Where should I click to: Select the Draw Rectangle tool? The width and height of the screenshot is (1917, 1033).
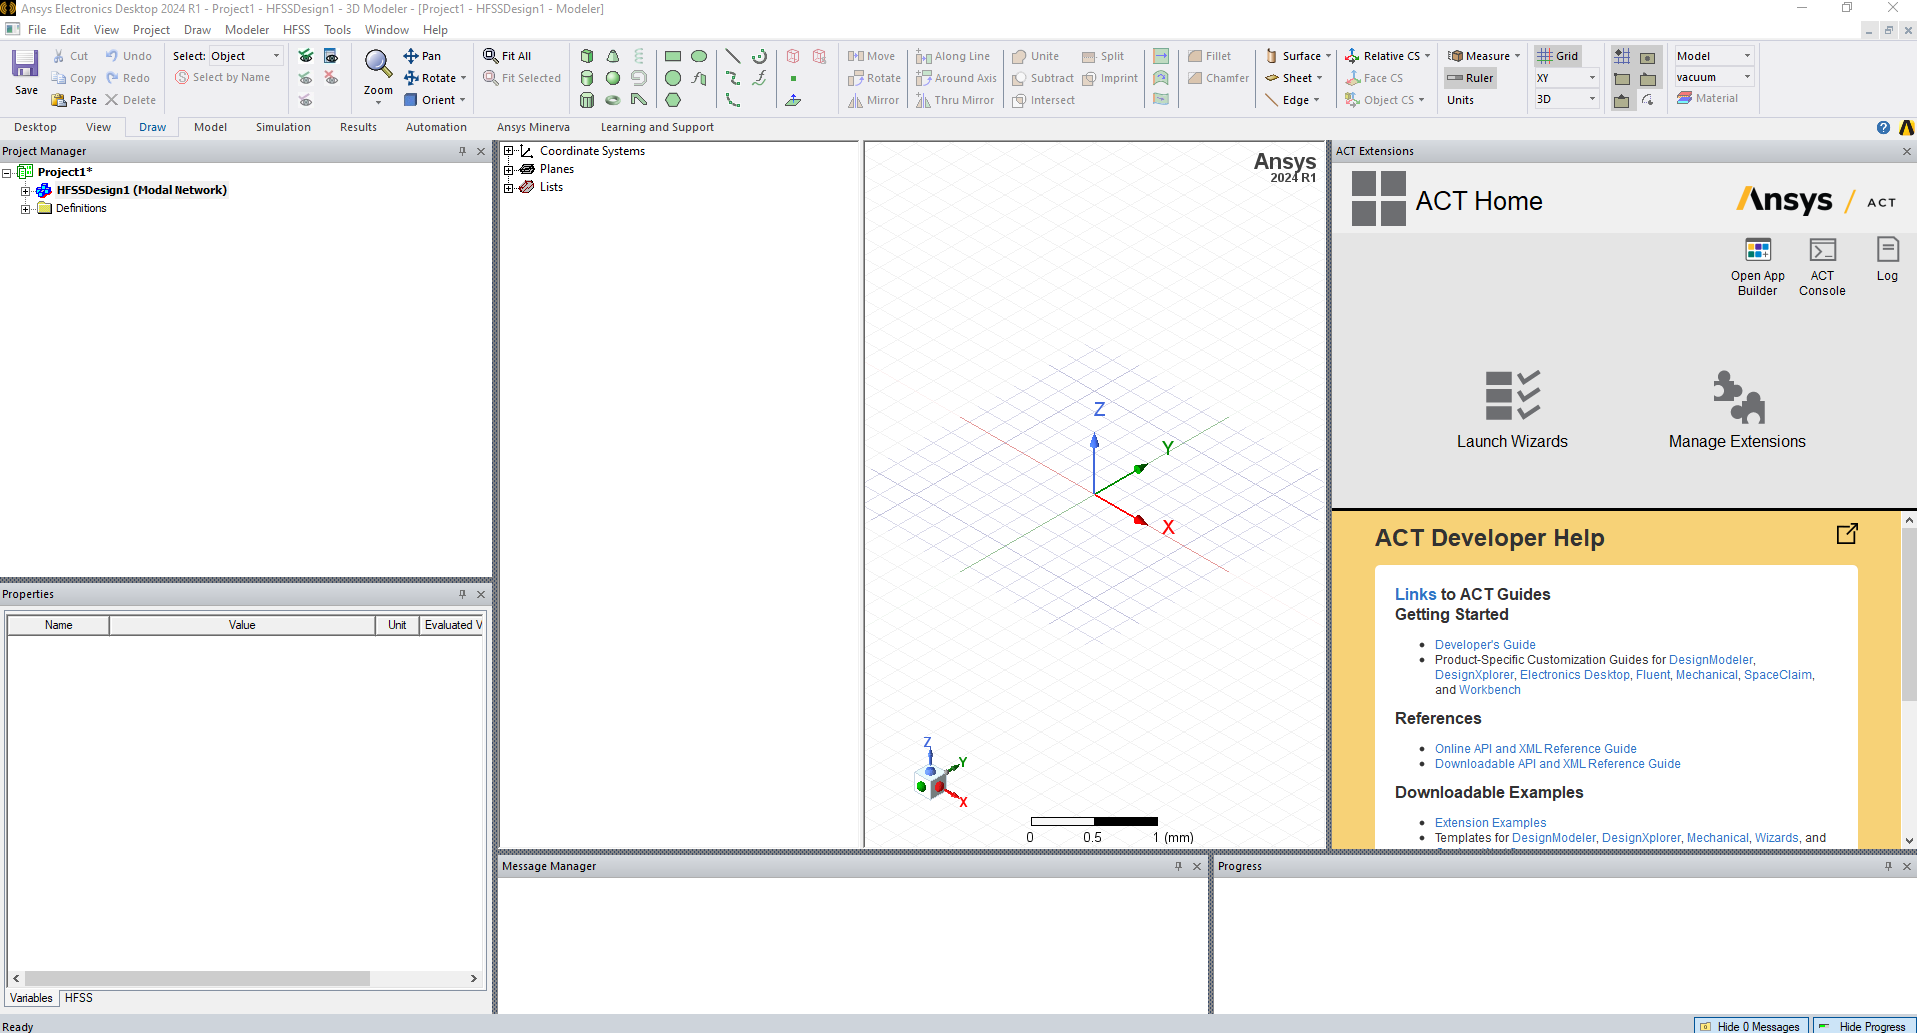click(673, 56)
